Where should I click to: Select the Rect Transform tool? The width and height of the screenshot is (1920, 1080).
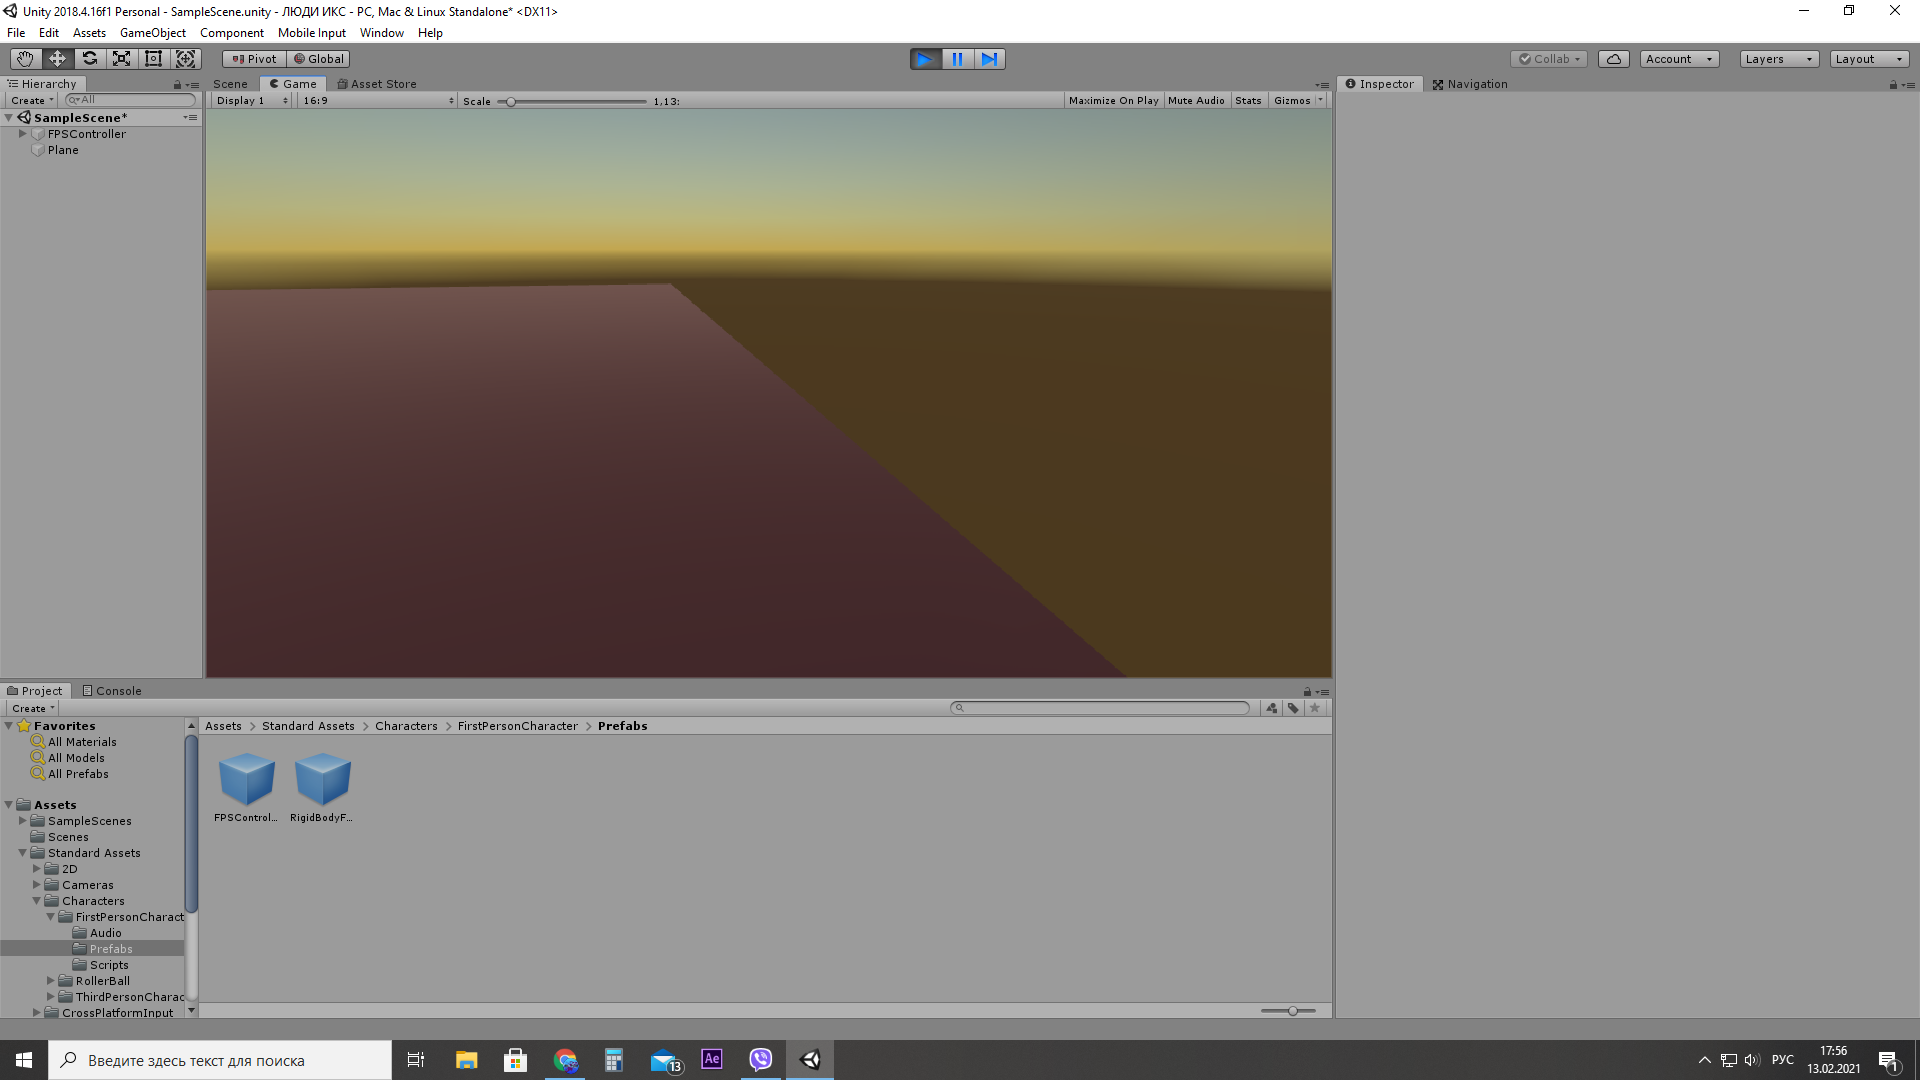[153, 59]
